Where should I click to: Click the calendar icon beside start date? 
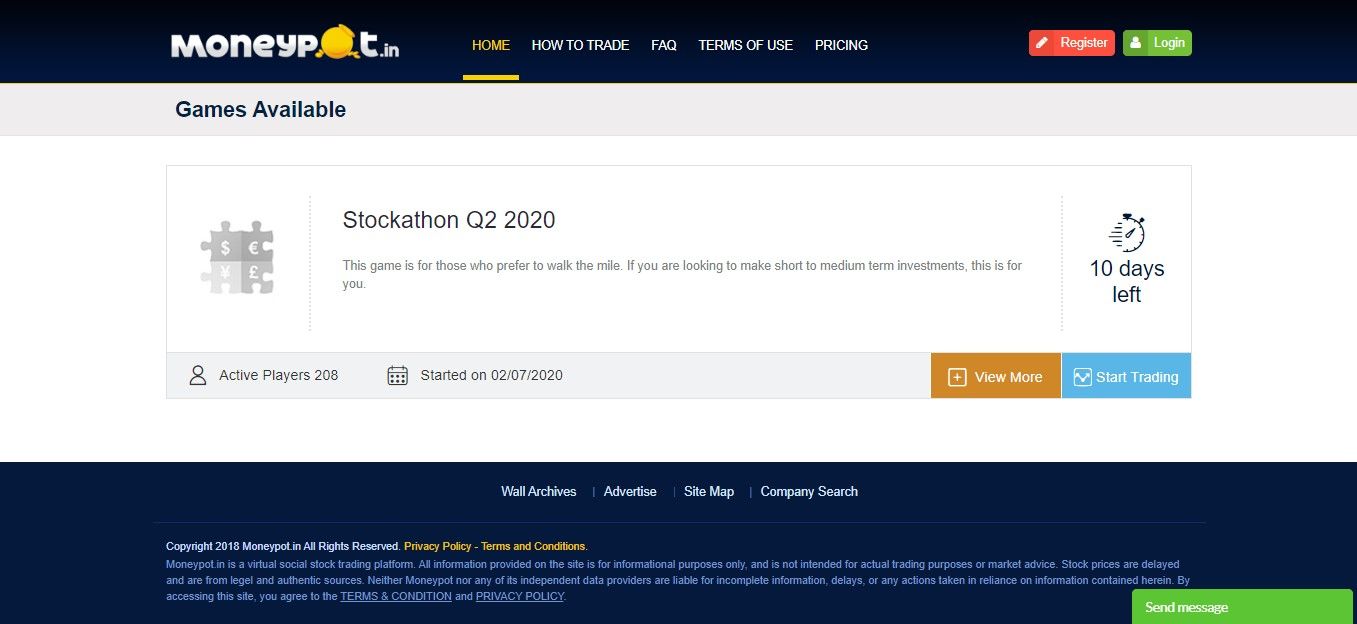[397, 376]
